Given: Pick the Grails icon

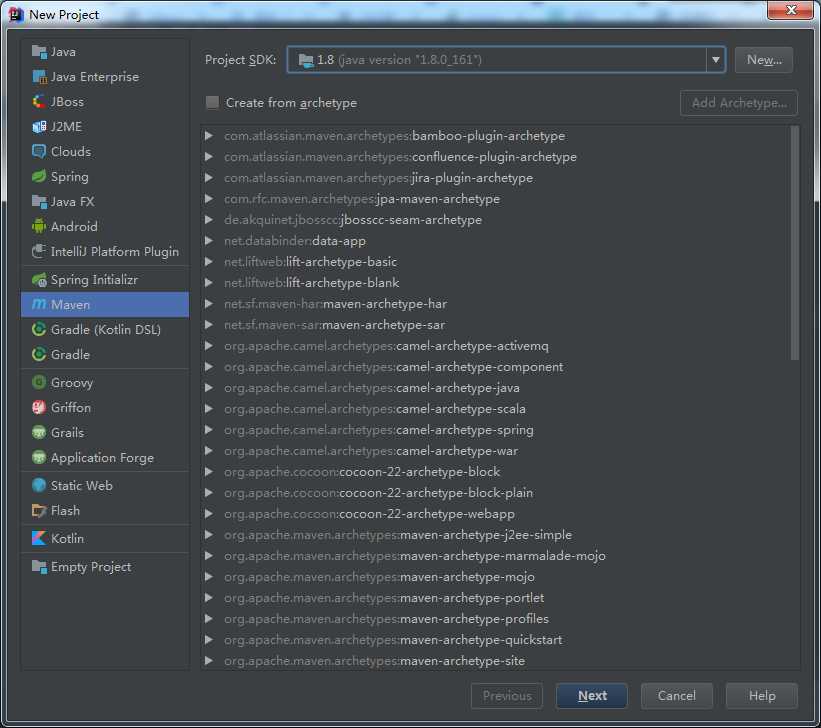Looking at the screenshot, I should coord(39,433).
